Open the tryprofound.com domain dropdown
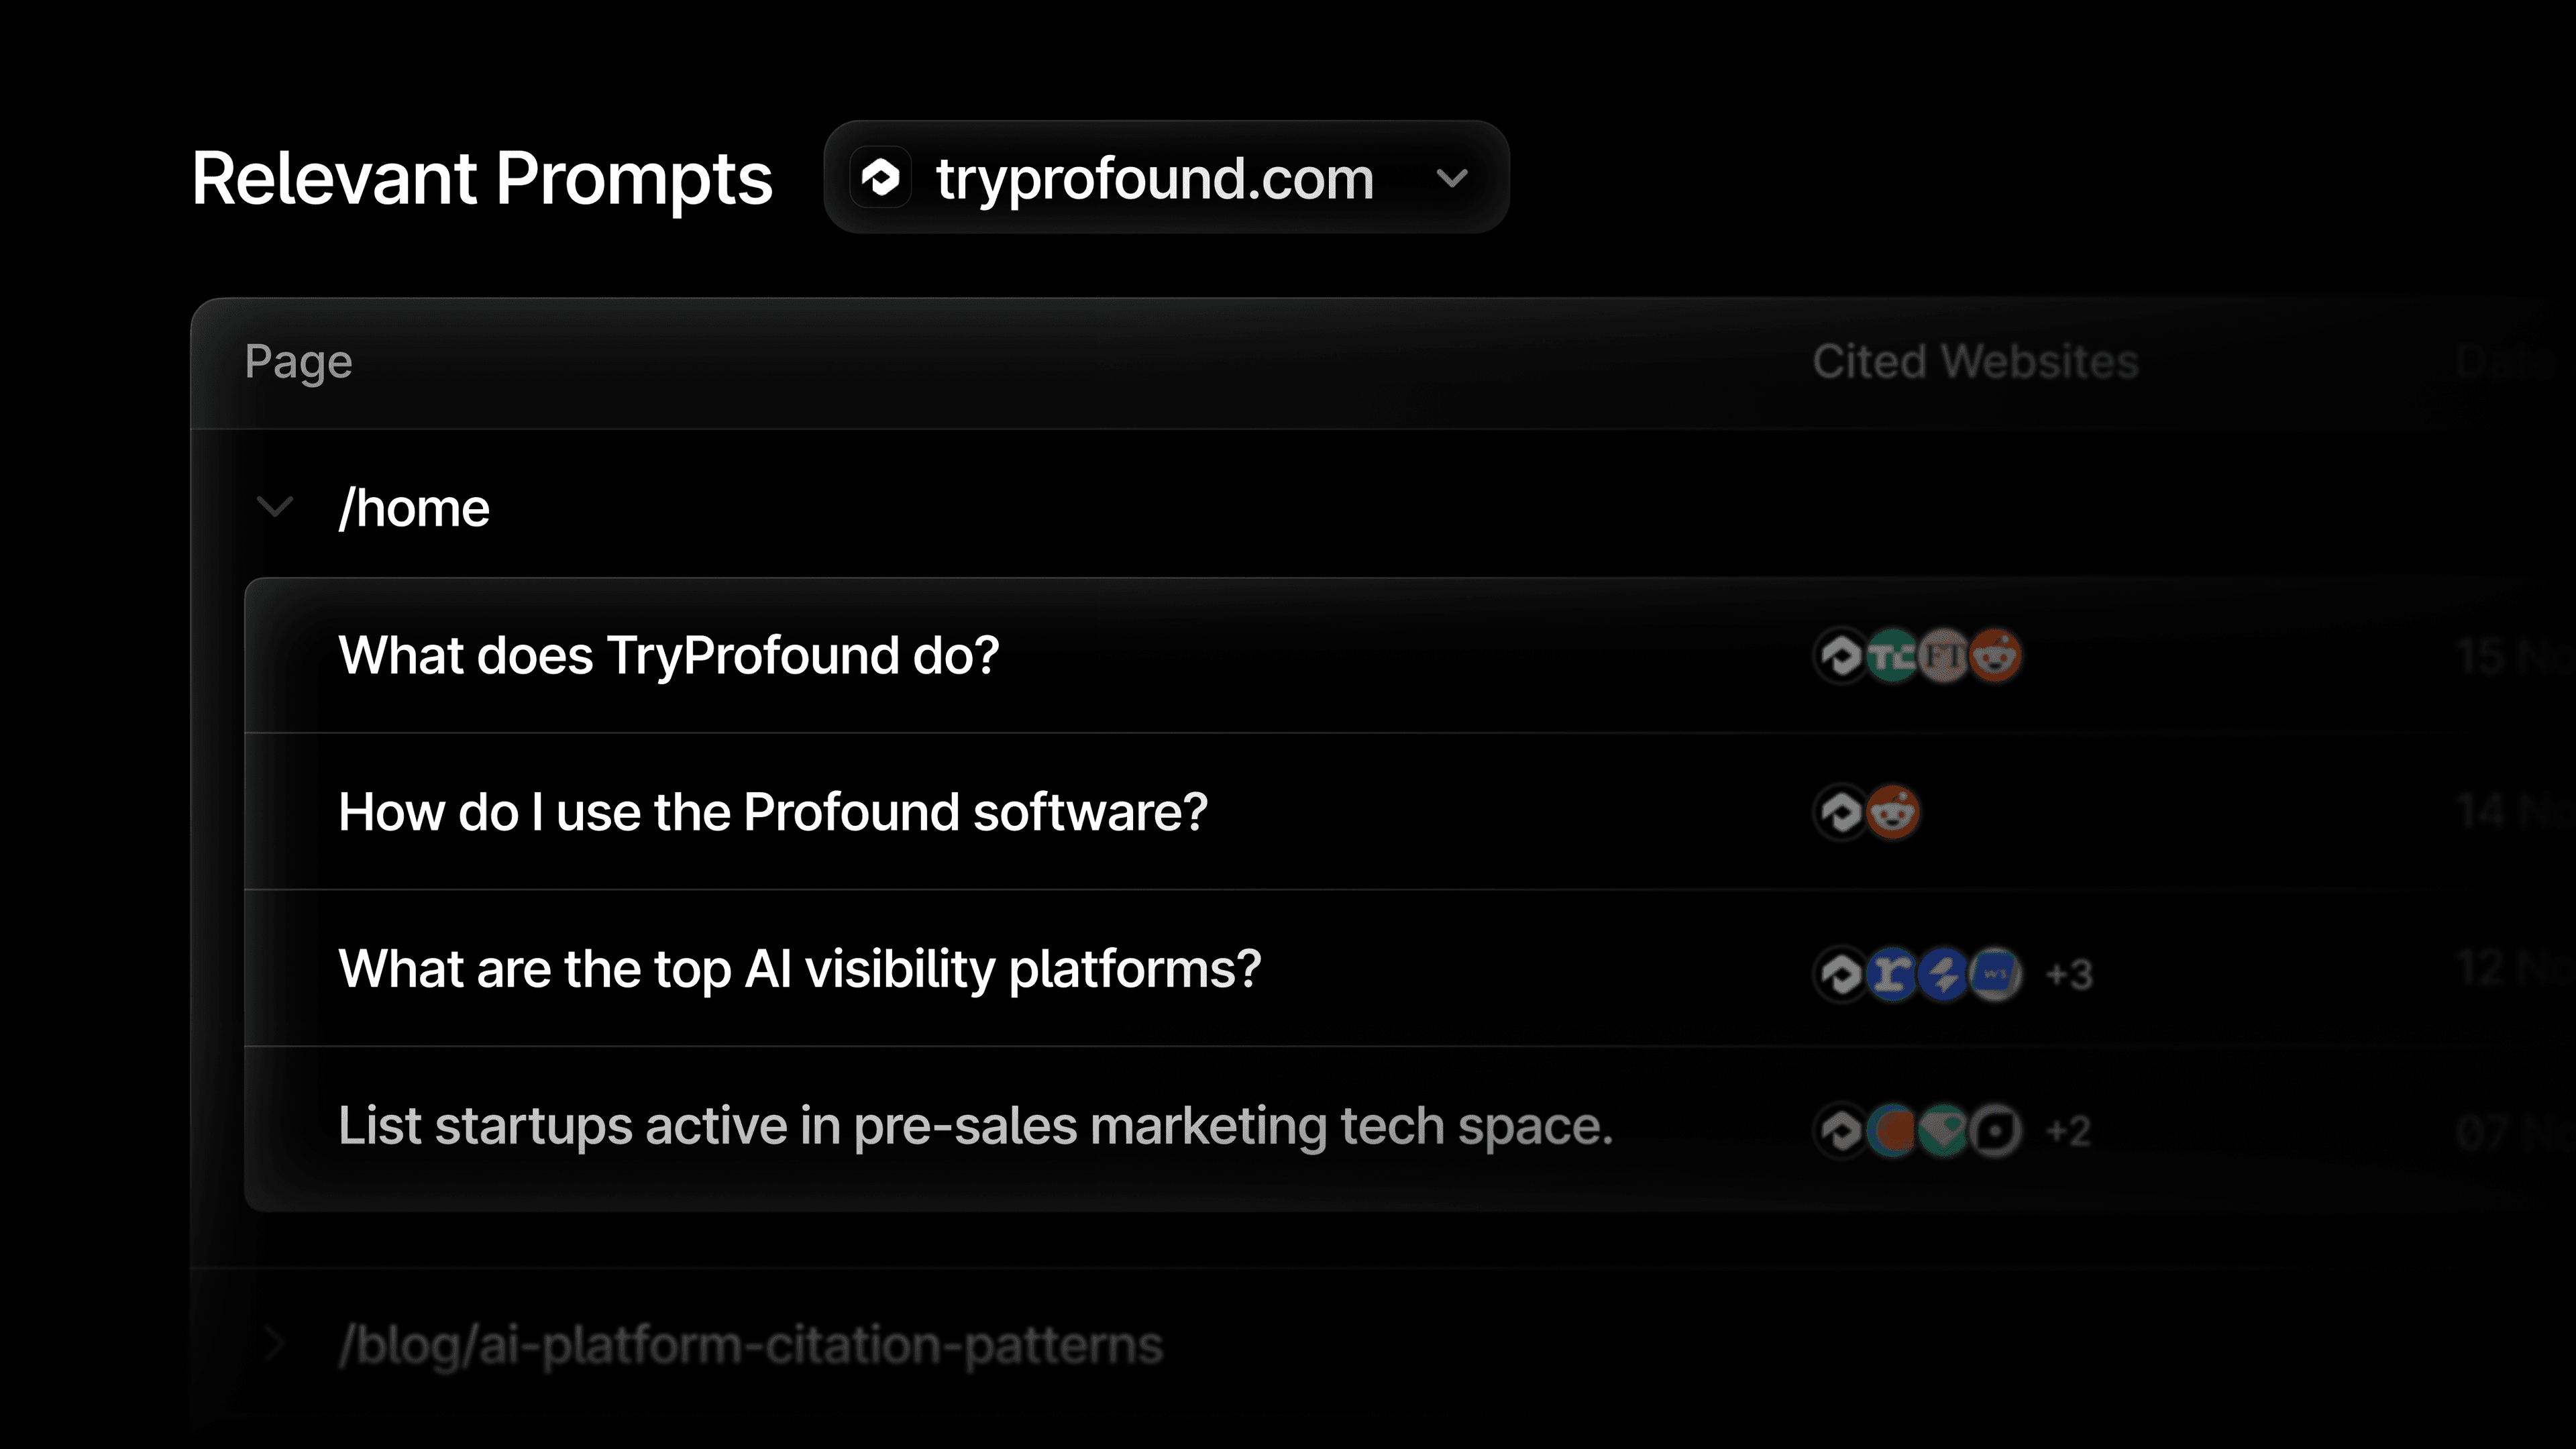The width and height of the screenshot is (2576, 1449). pyautogui.click(x=1453, y=179)
